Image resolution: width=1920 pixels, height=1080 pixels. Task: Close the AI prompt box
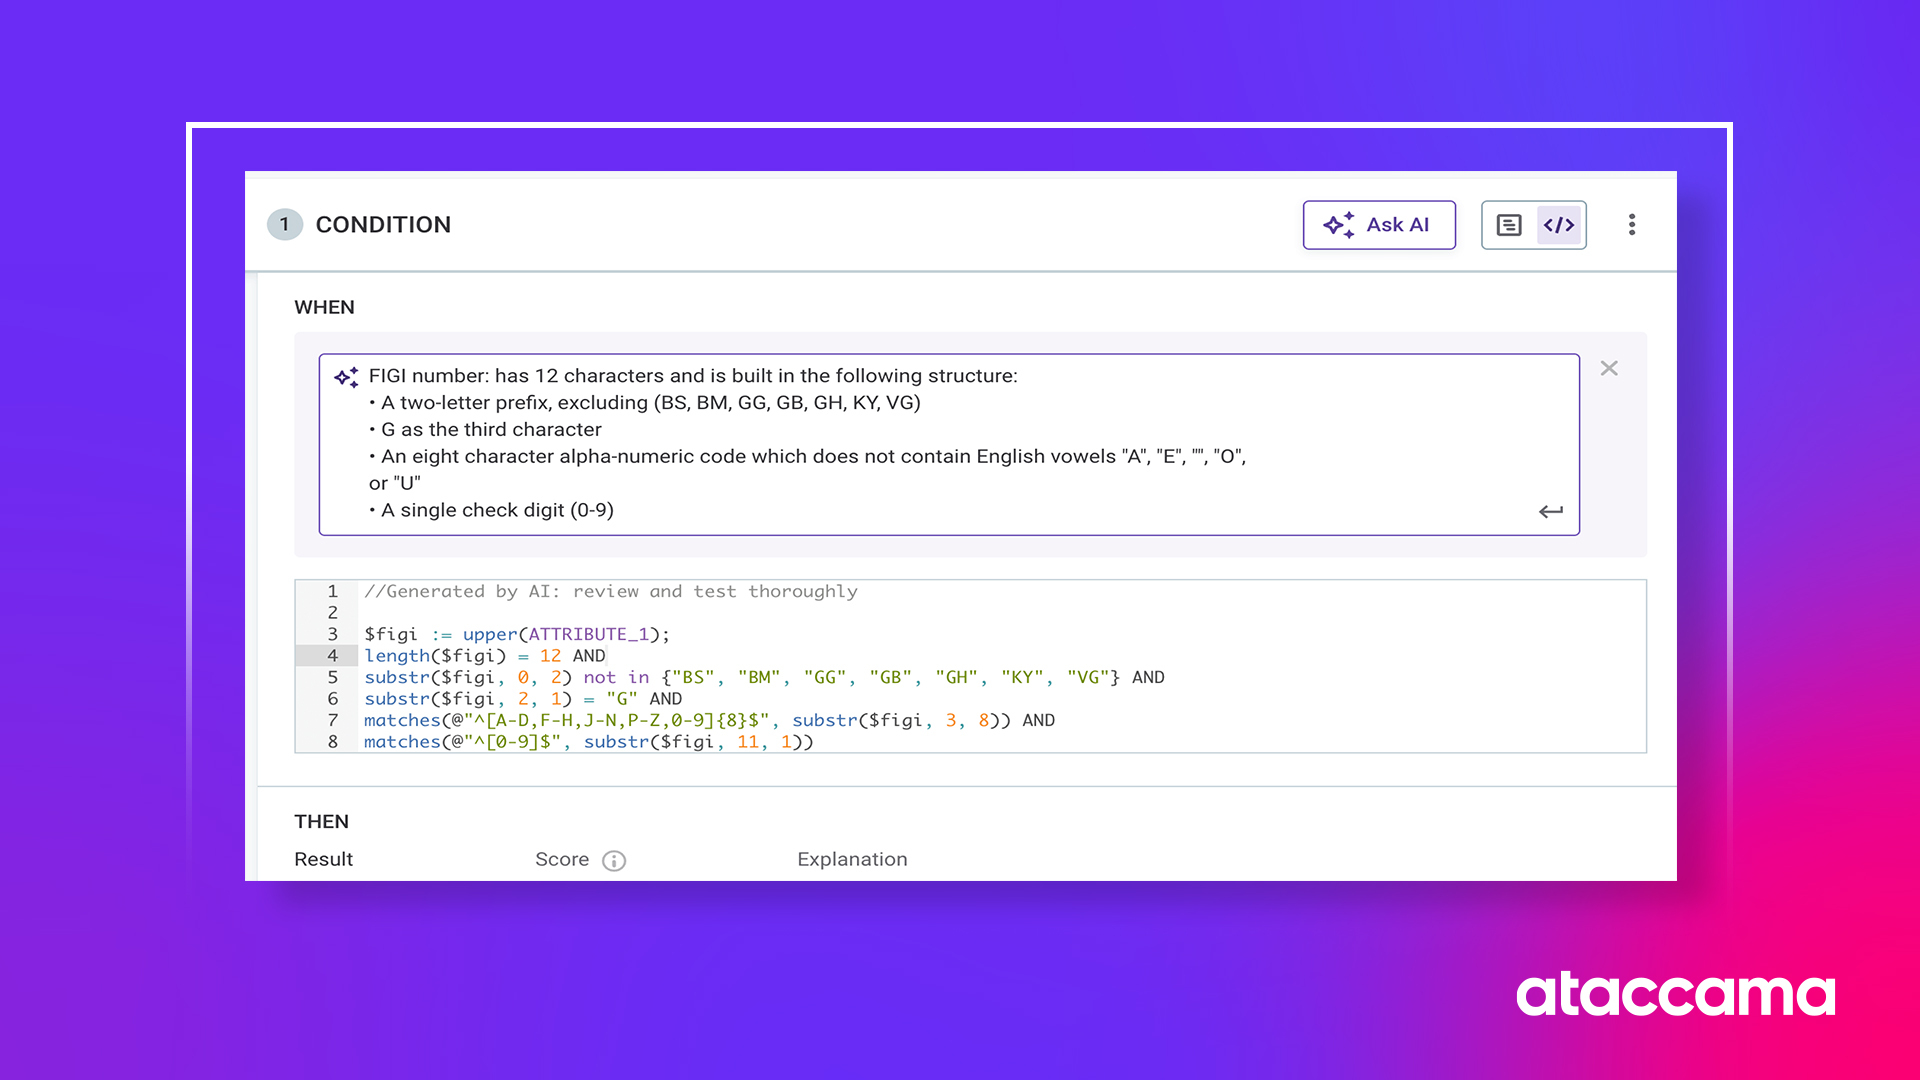coord(1608,369)
